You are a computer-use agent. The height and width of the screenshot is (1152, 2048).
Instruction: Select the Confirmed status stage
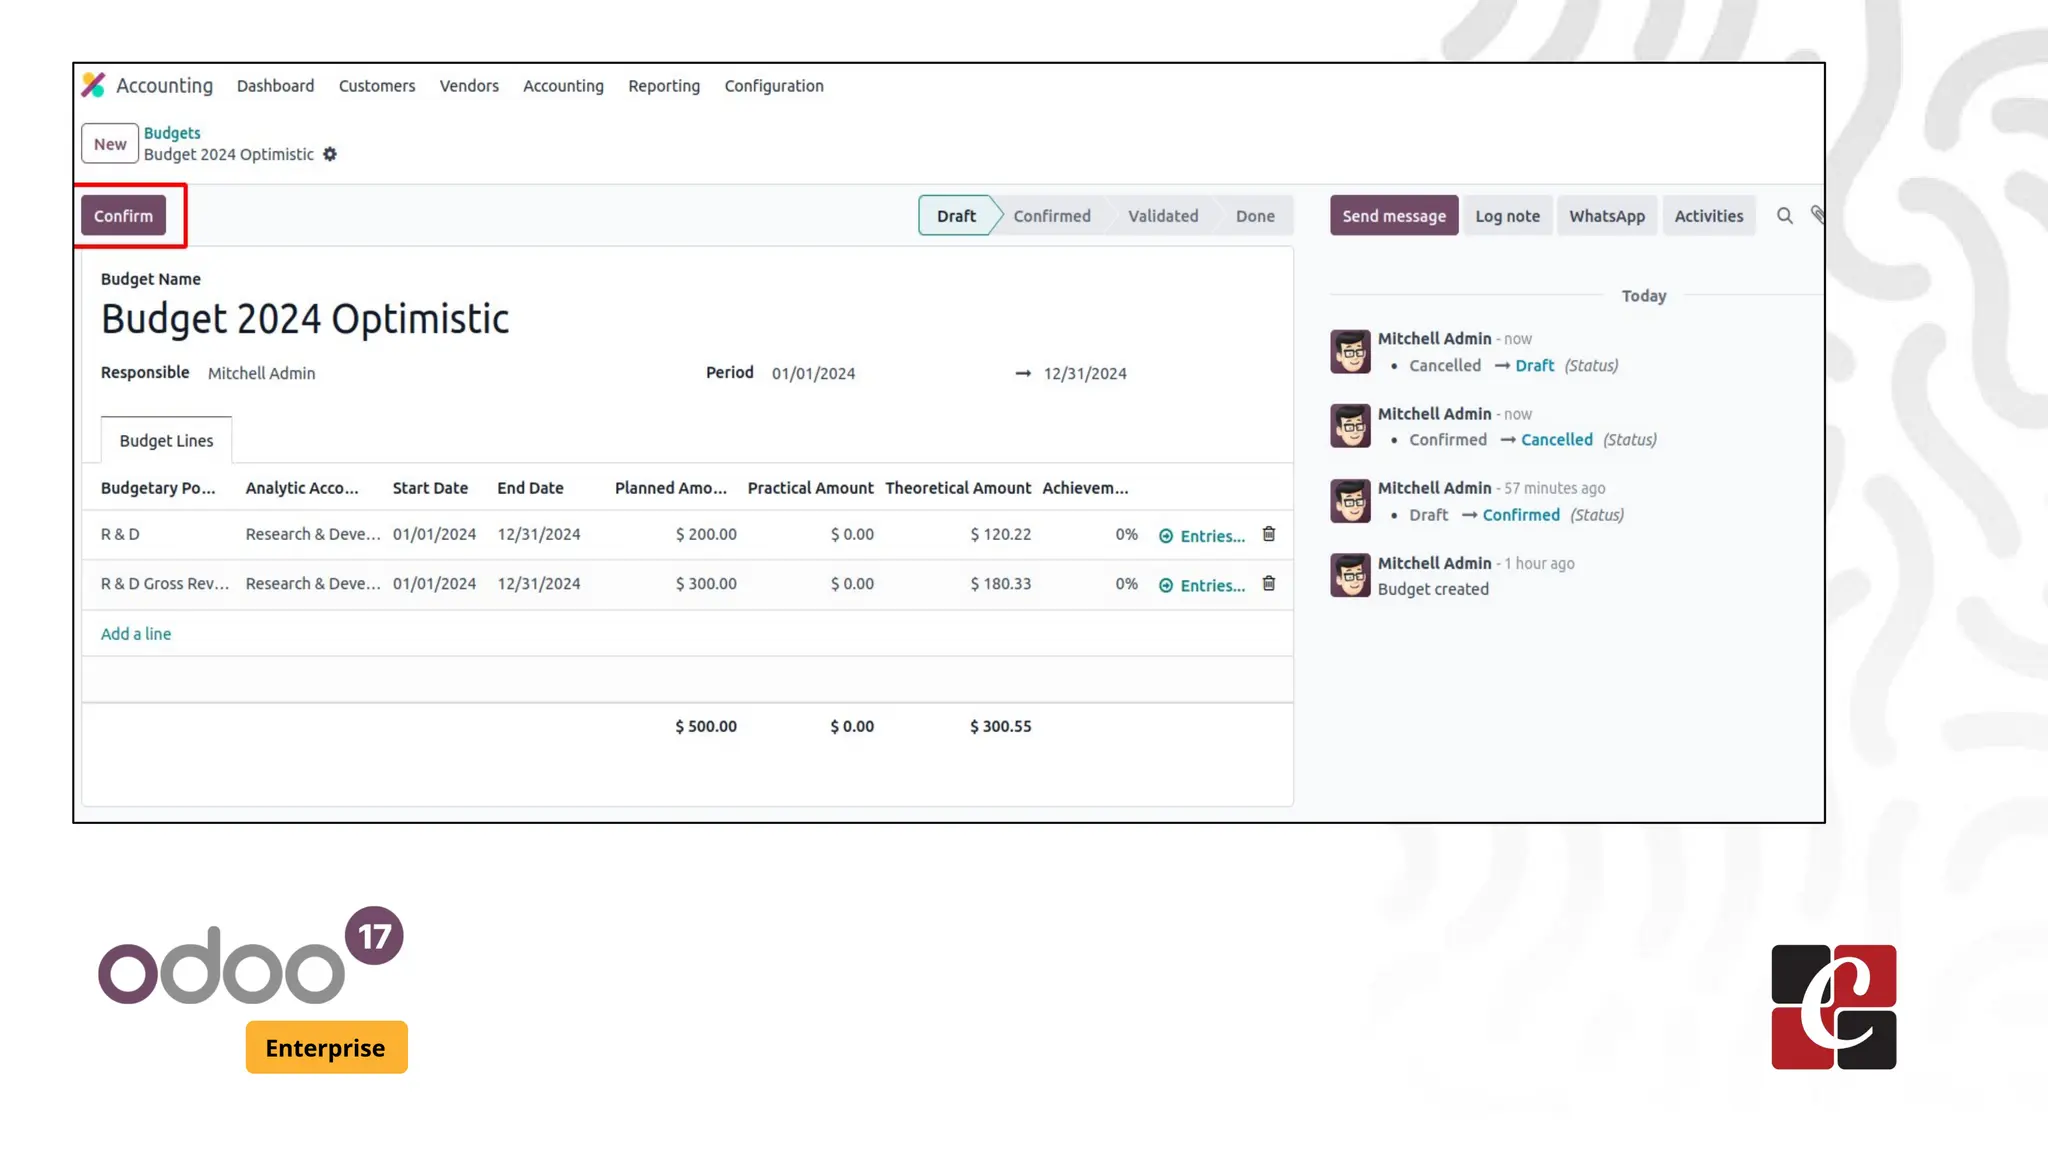click(x=1051, y=216)
